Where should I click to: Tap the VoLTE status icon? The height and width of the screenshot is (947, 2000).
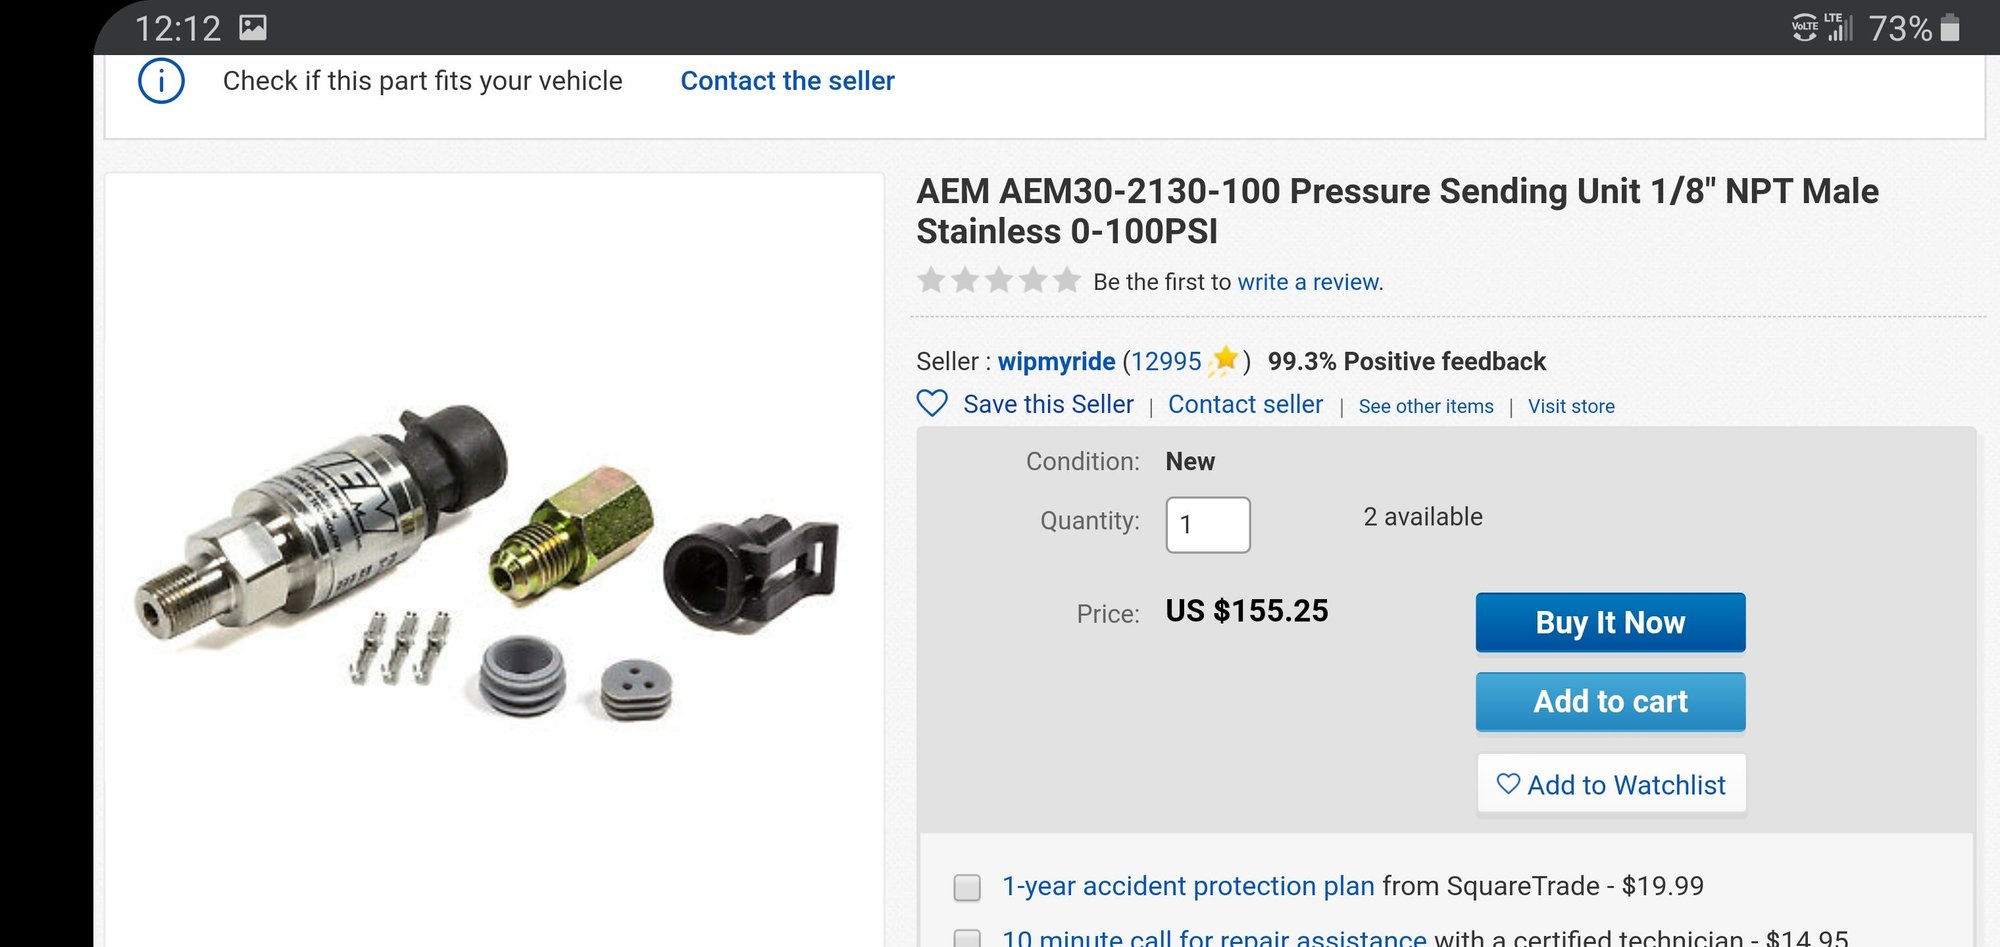click(x=1804, y=27)
